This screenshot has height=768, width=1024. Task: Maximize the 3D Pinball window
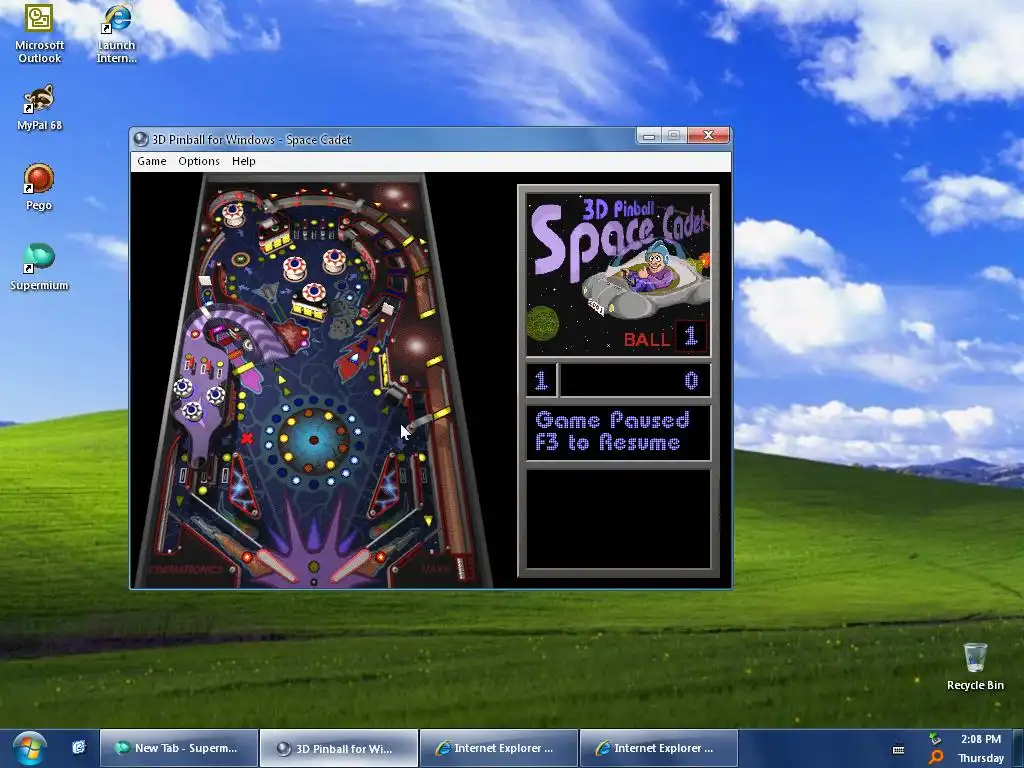pyautogui.click(x=674, y=136)
